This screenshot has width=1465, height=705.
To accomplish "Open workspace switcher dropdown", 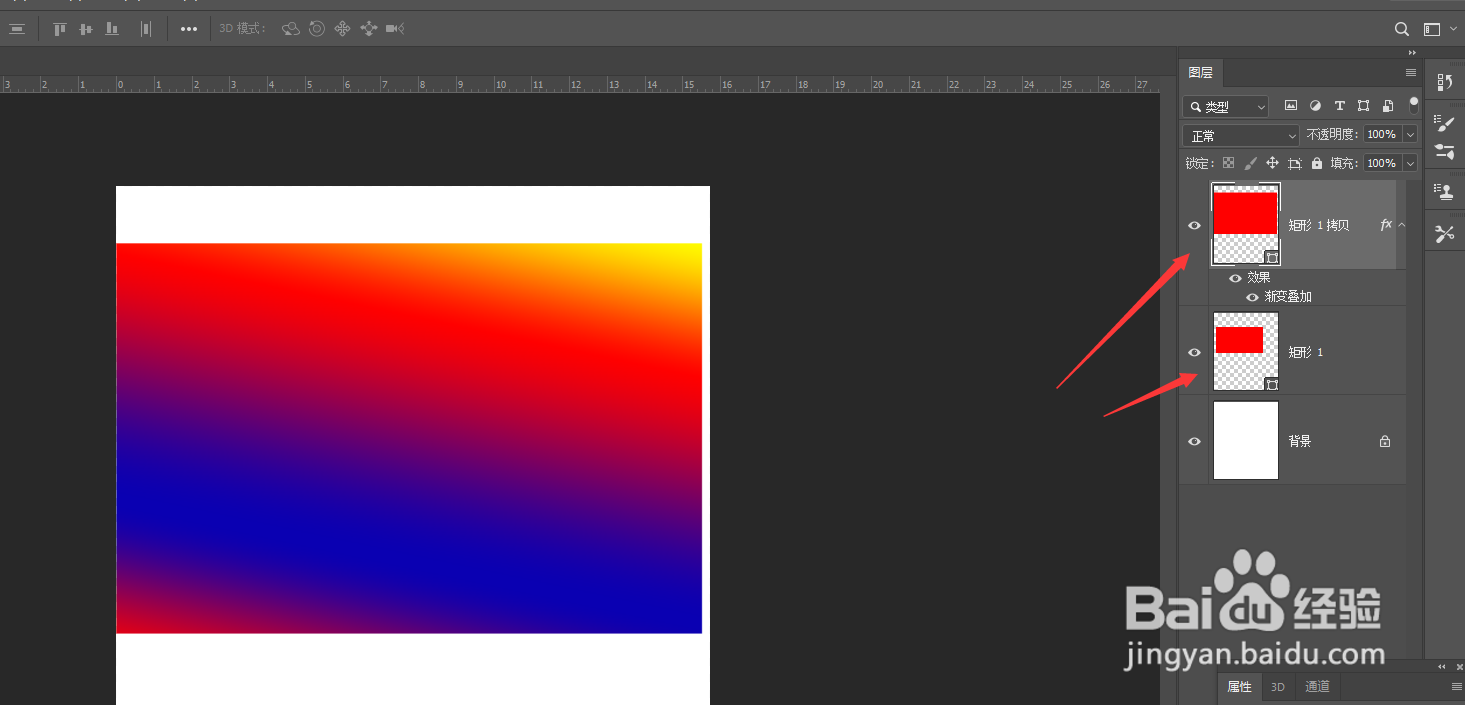I will (1438, 29).
